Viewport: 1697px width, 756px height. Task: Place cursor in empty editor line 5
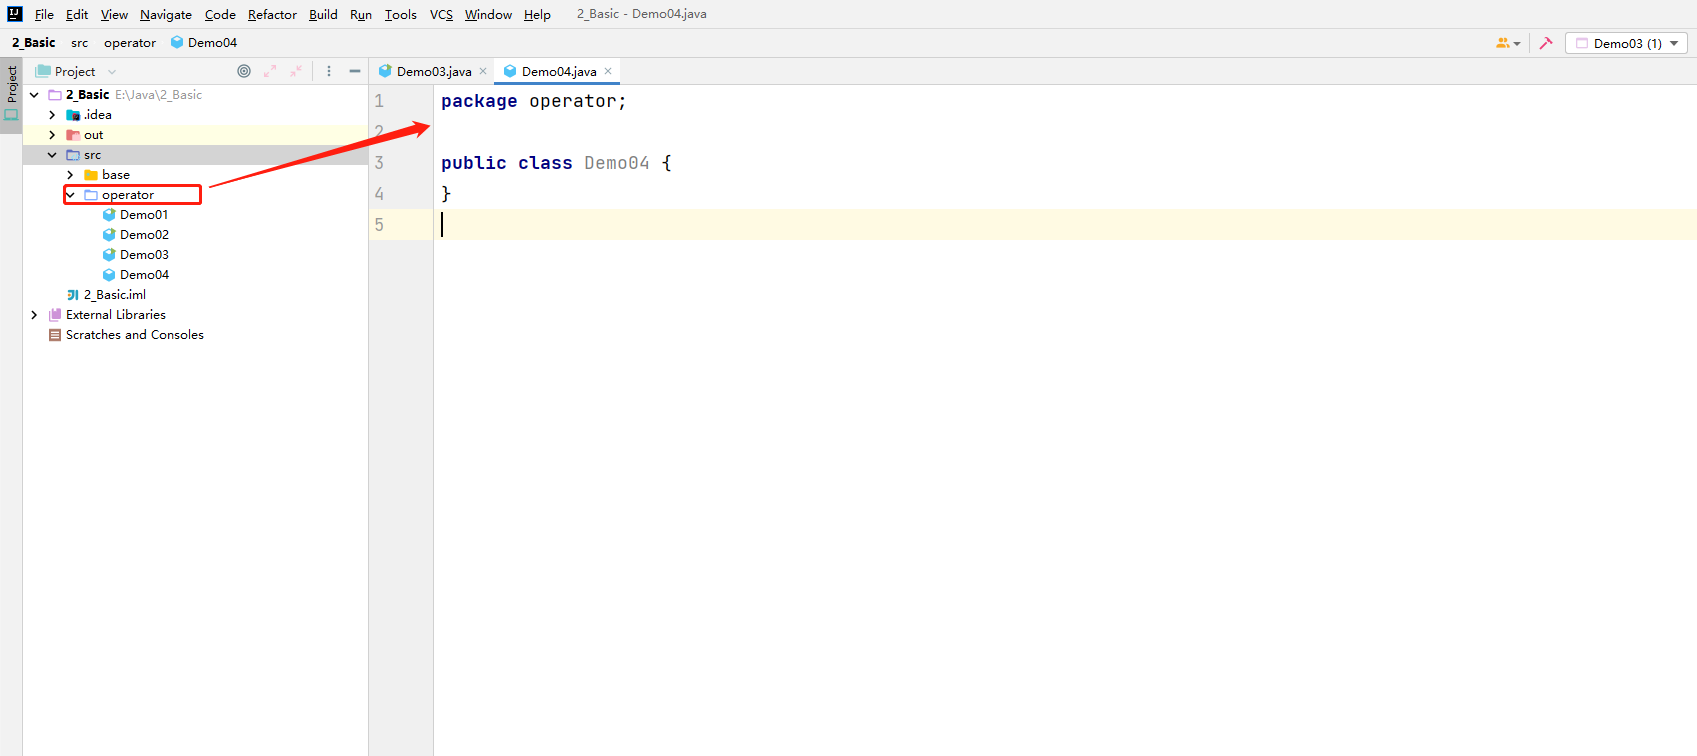[1065, 225]
